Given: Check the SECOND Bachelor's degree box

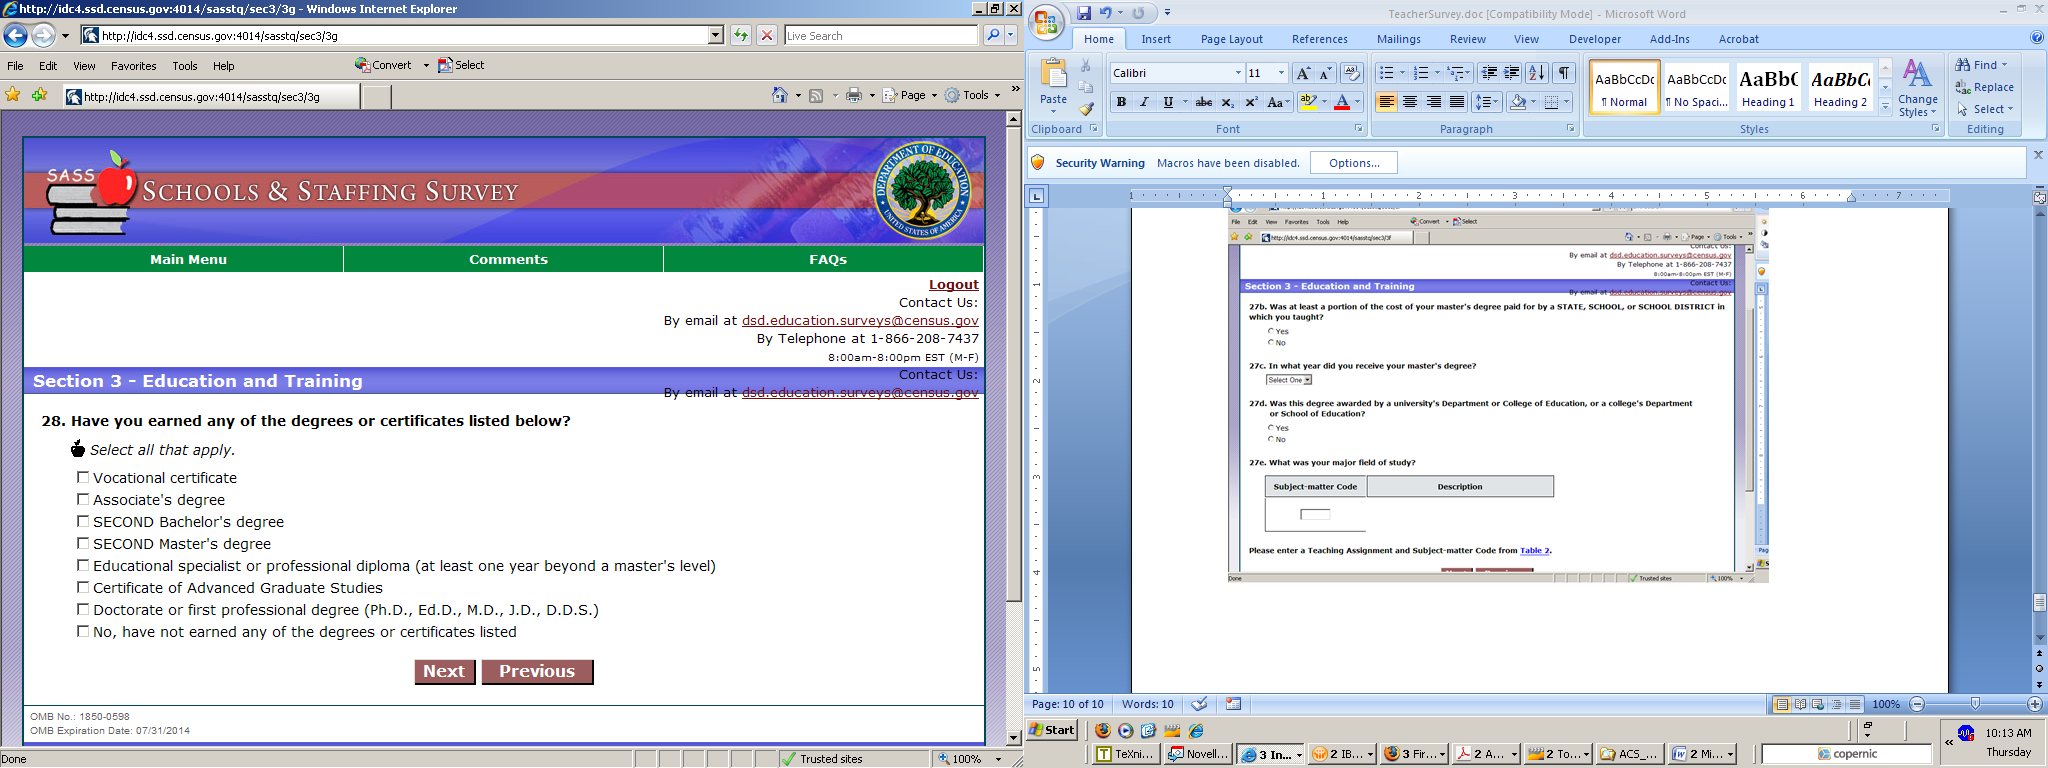Looking at the screenshot, I should tap(83, 521).
